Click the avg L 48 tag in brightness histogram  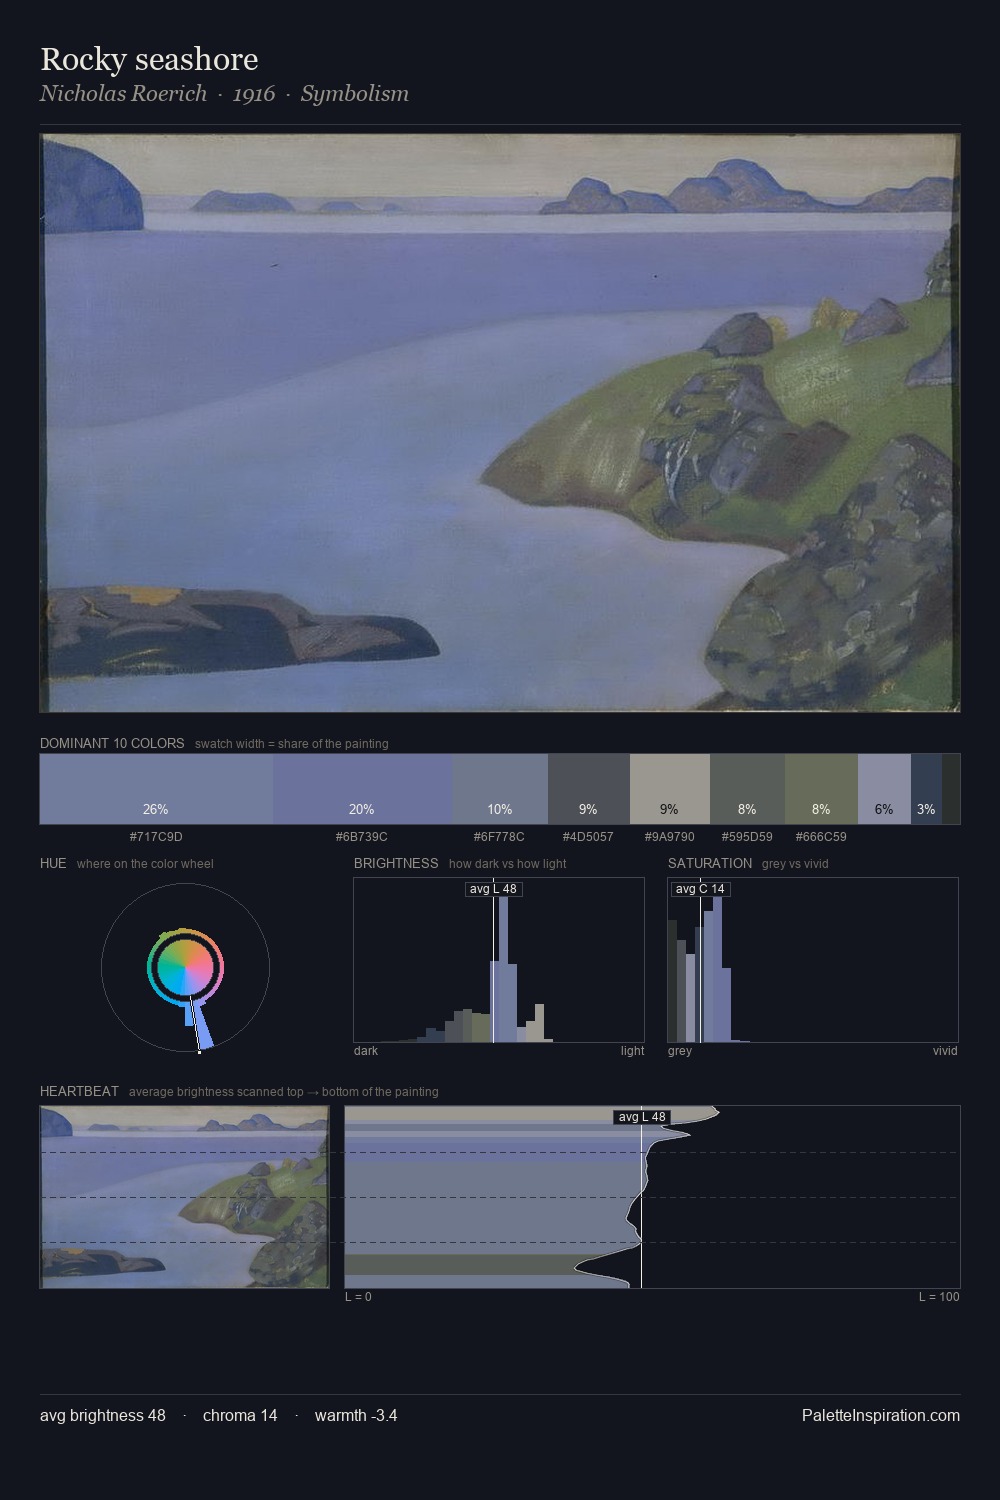coord(493,889)
